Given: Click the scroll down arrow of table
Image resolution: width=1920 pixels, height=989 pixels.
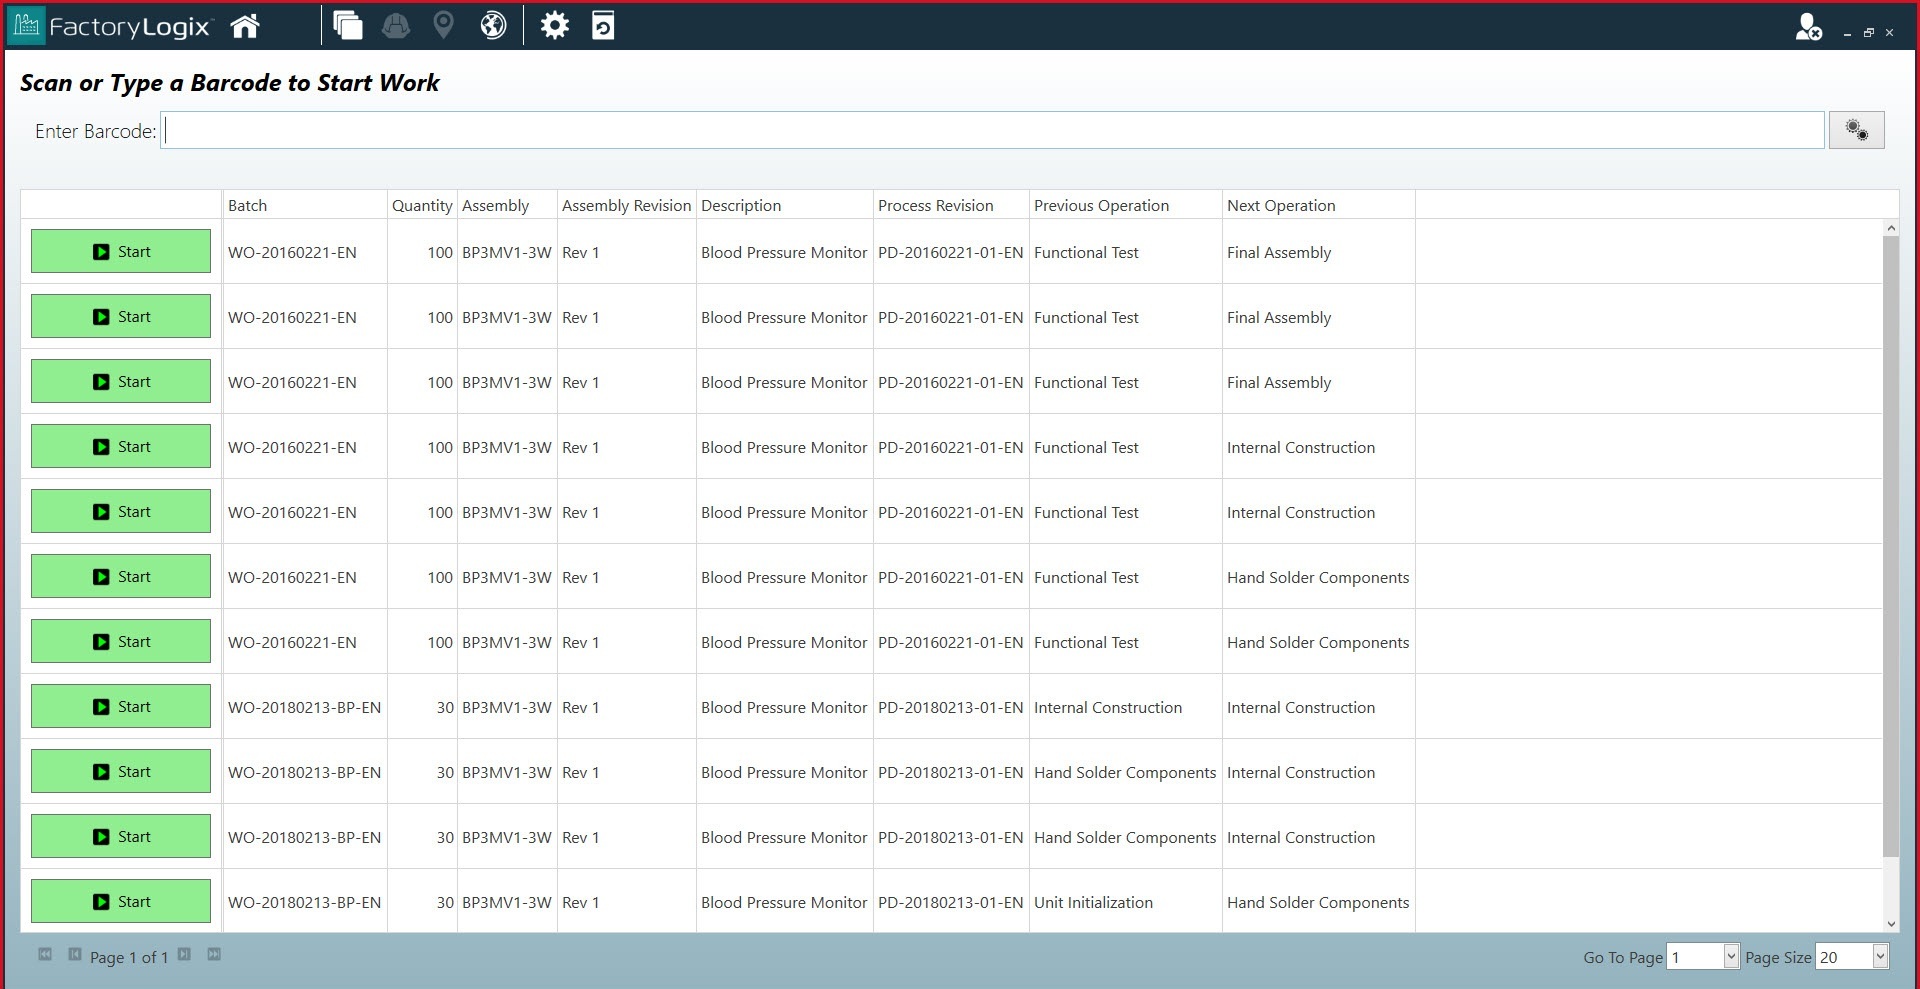Looking at the screenshot, I should pos(1890,923).
